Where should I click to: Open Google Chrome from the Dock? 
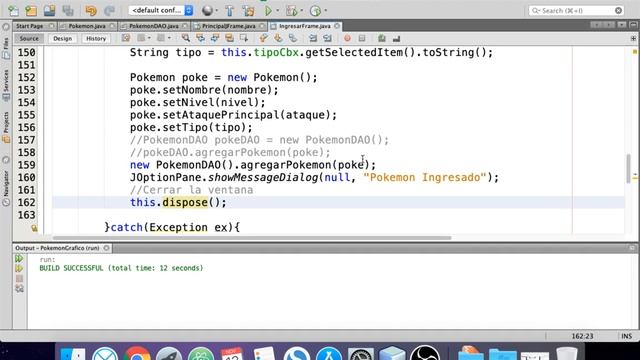click(137, 353)
